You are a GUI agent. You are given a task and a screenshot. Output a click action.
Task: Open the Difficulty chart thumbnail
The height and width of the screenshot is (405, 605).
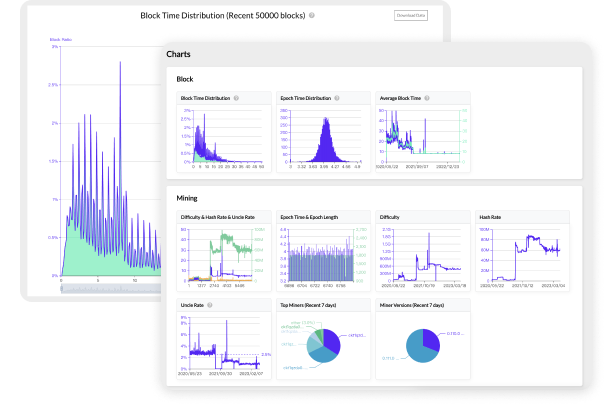422,253
